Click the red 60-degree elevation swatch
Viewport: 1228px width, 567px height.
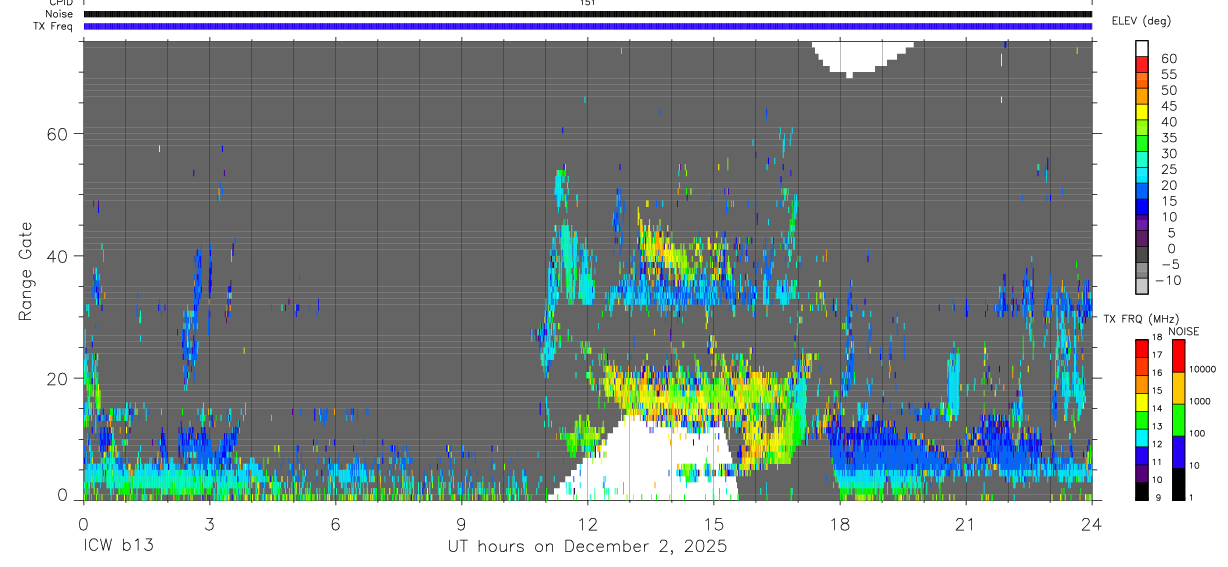click(1142, 66)
